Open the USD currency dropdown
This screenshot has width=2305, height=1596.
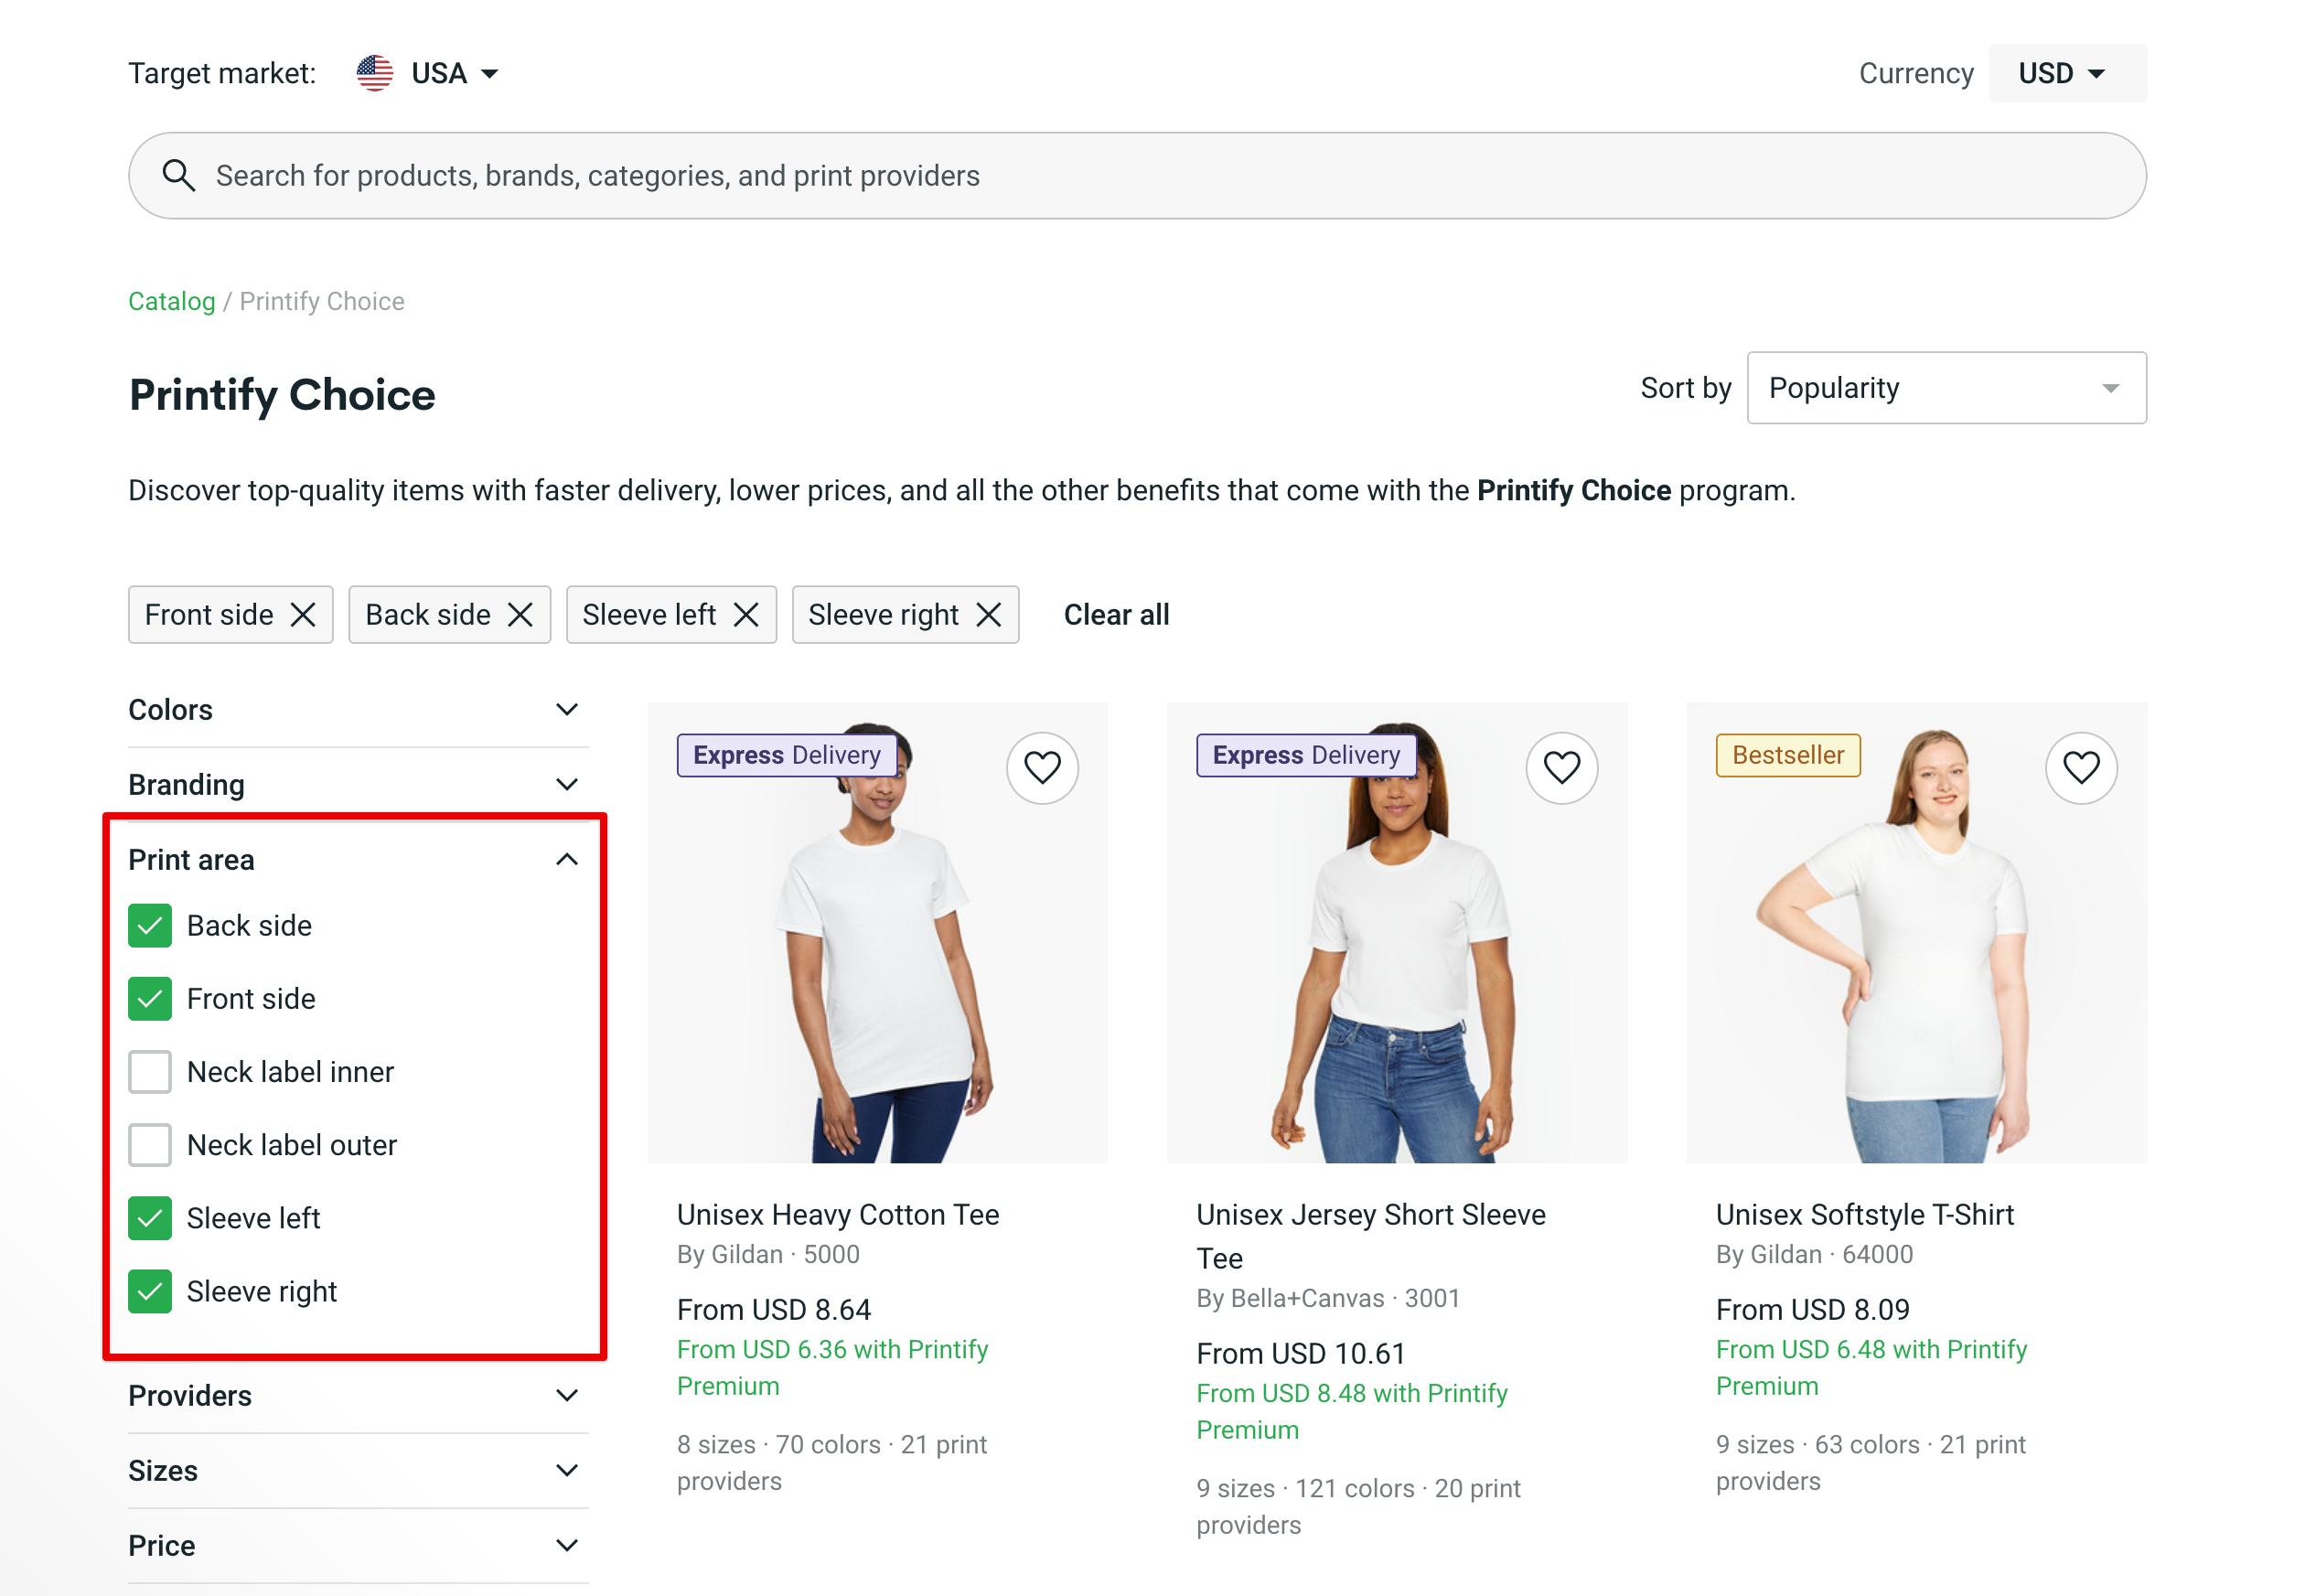(2066, 73)
